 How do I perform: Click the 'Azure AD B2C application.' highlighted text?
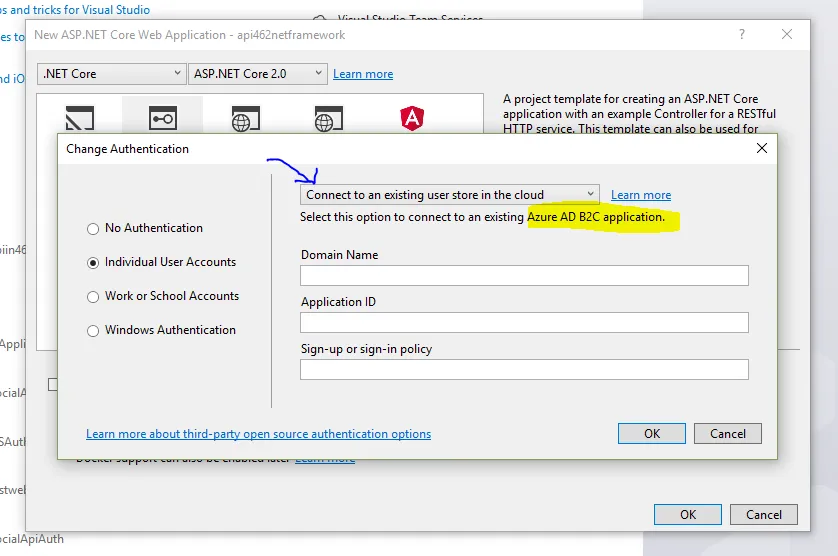(x=596, y=217)
